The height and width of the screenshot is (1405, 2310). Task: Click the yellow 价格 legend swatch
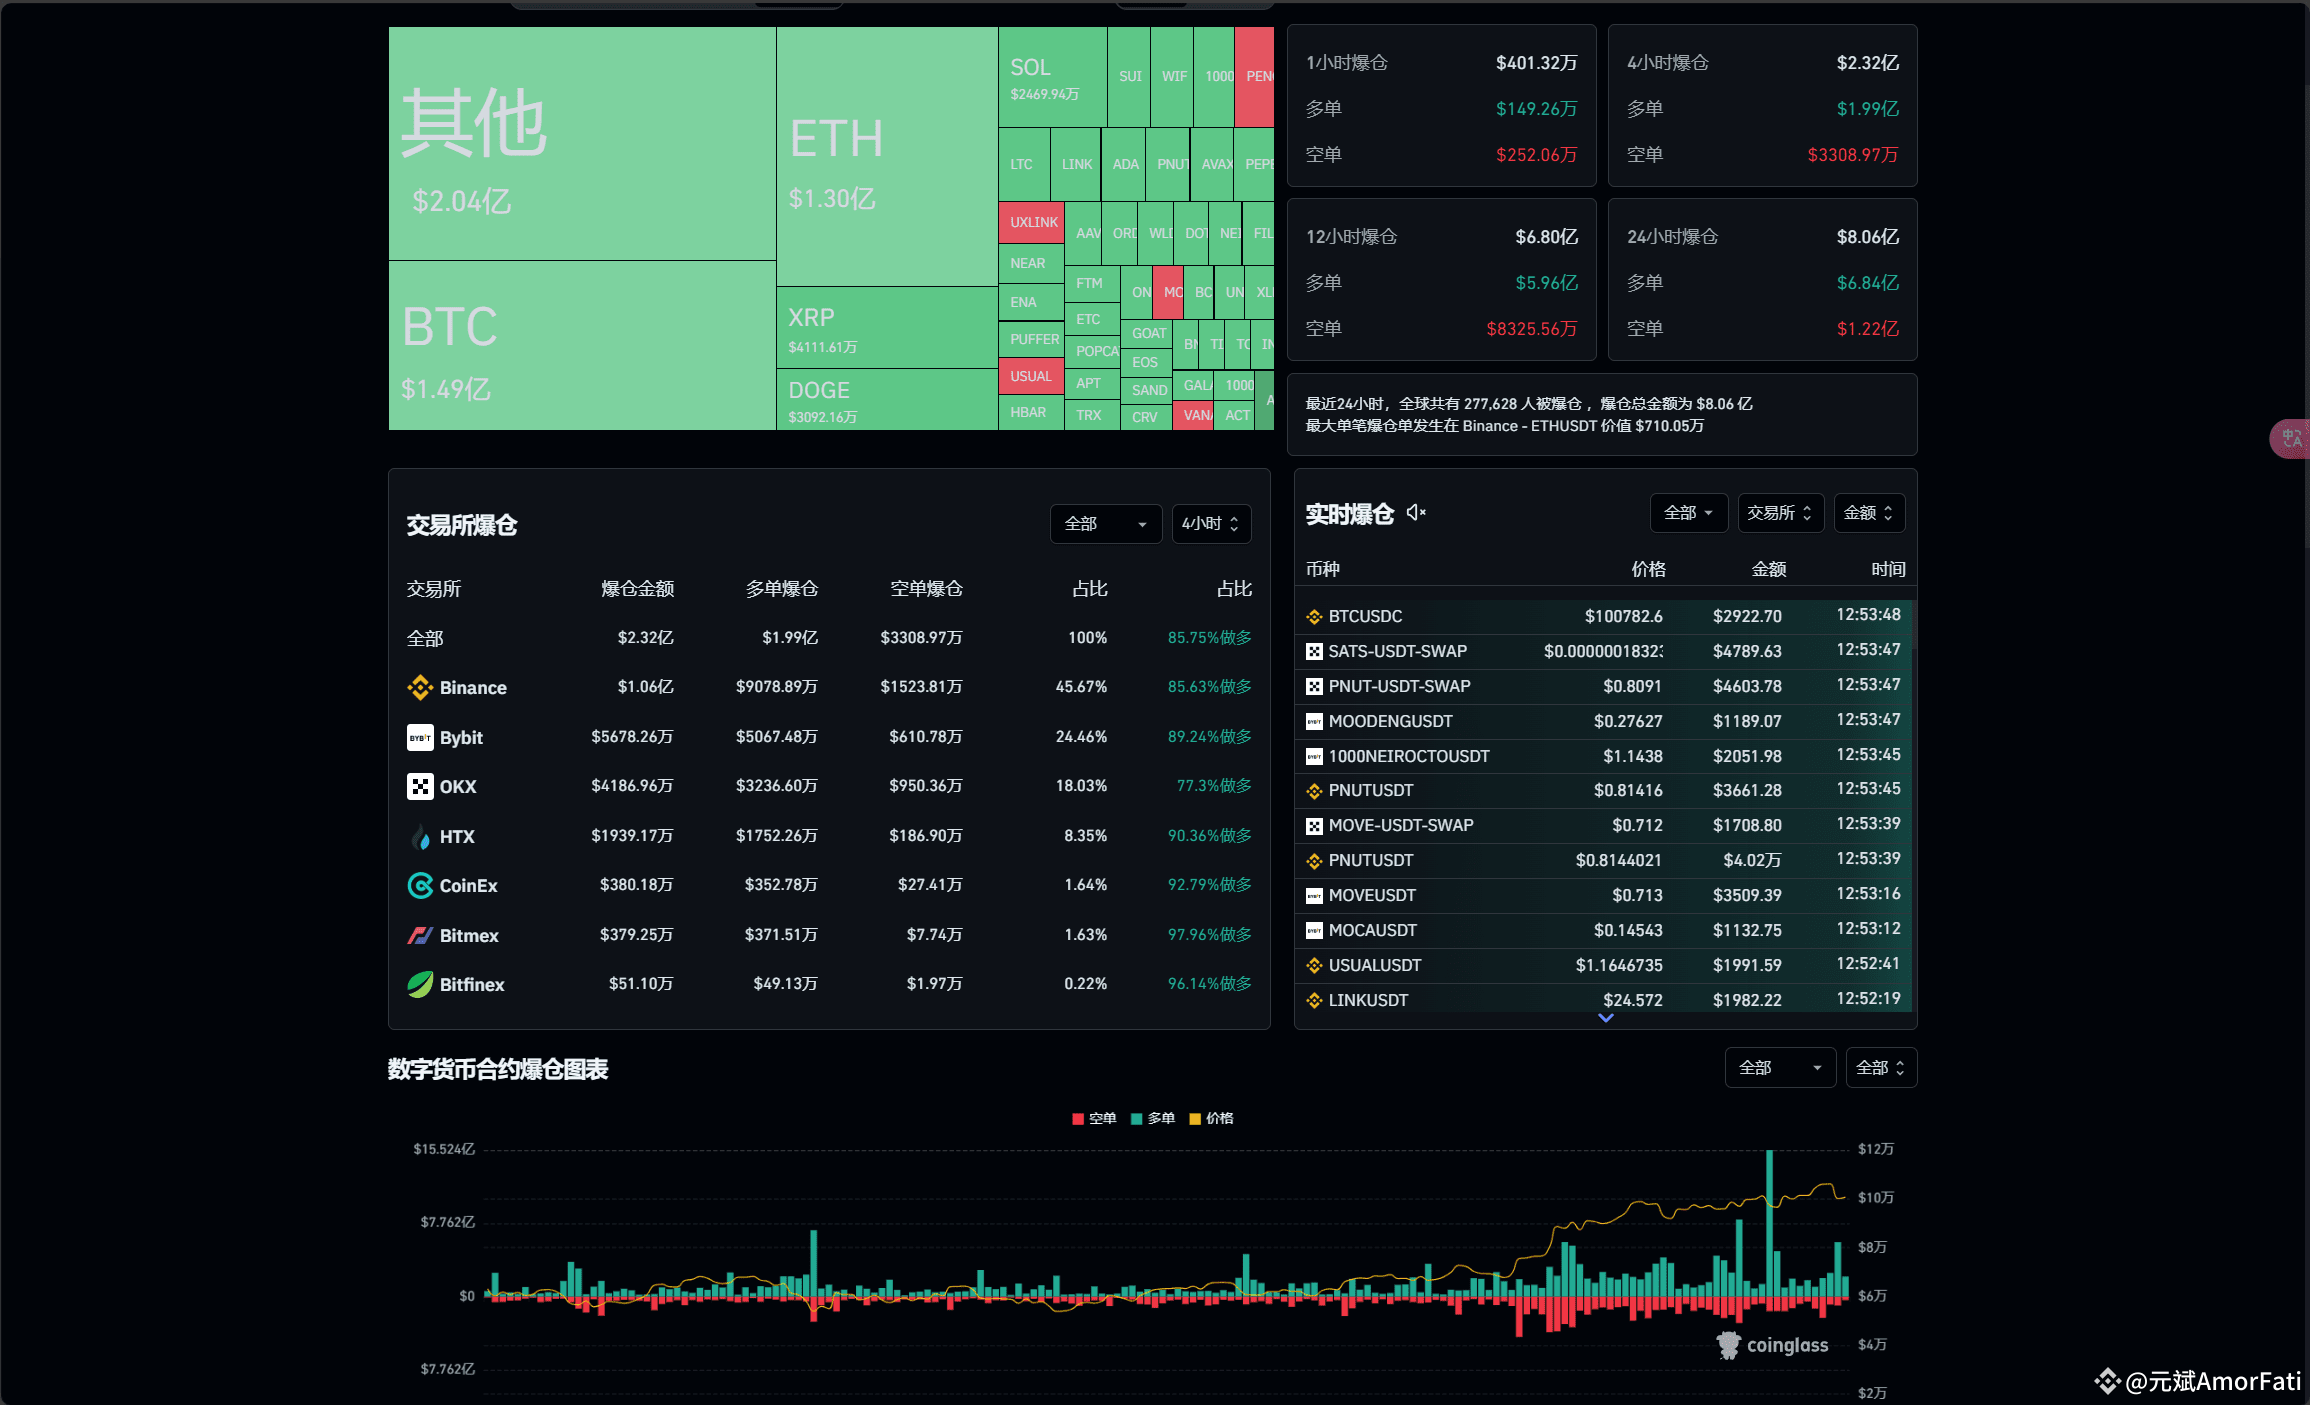click(x=1194, y=1119)
